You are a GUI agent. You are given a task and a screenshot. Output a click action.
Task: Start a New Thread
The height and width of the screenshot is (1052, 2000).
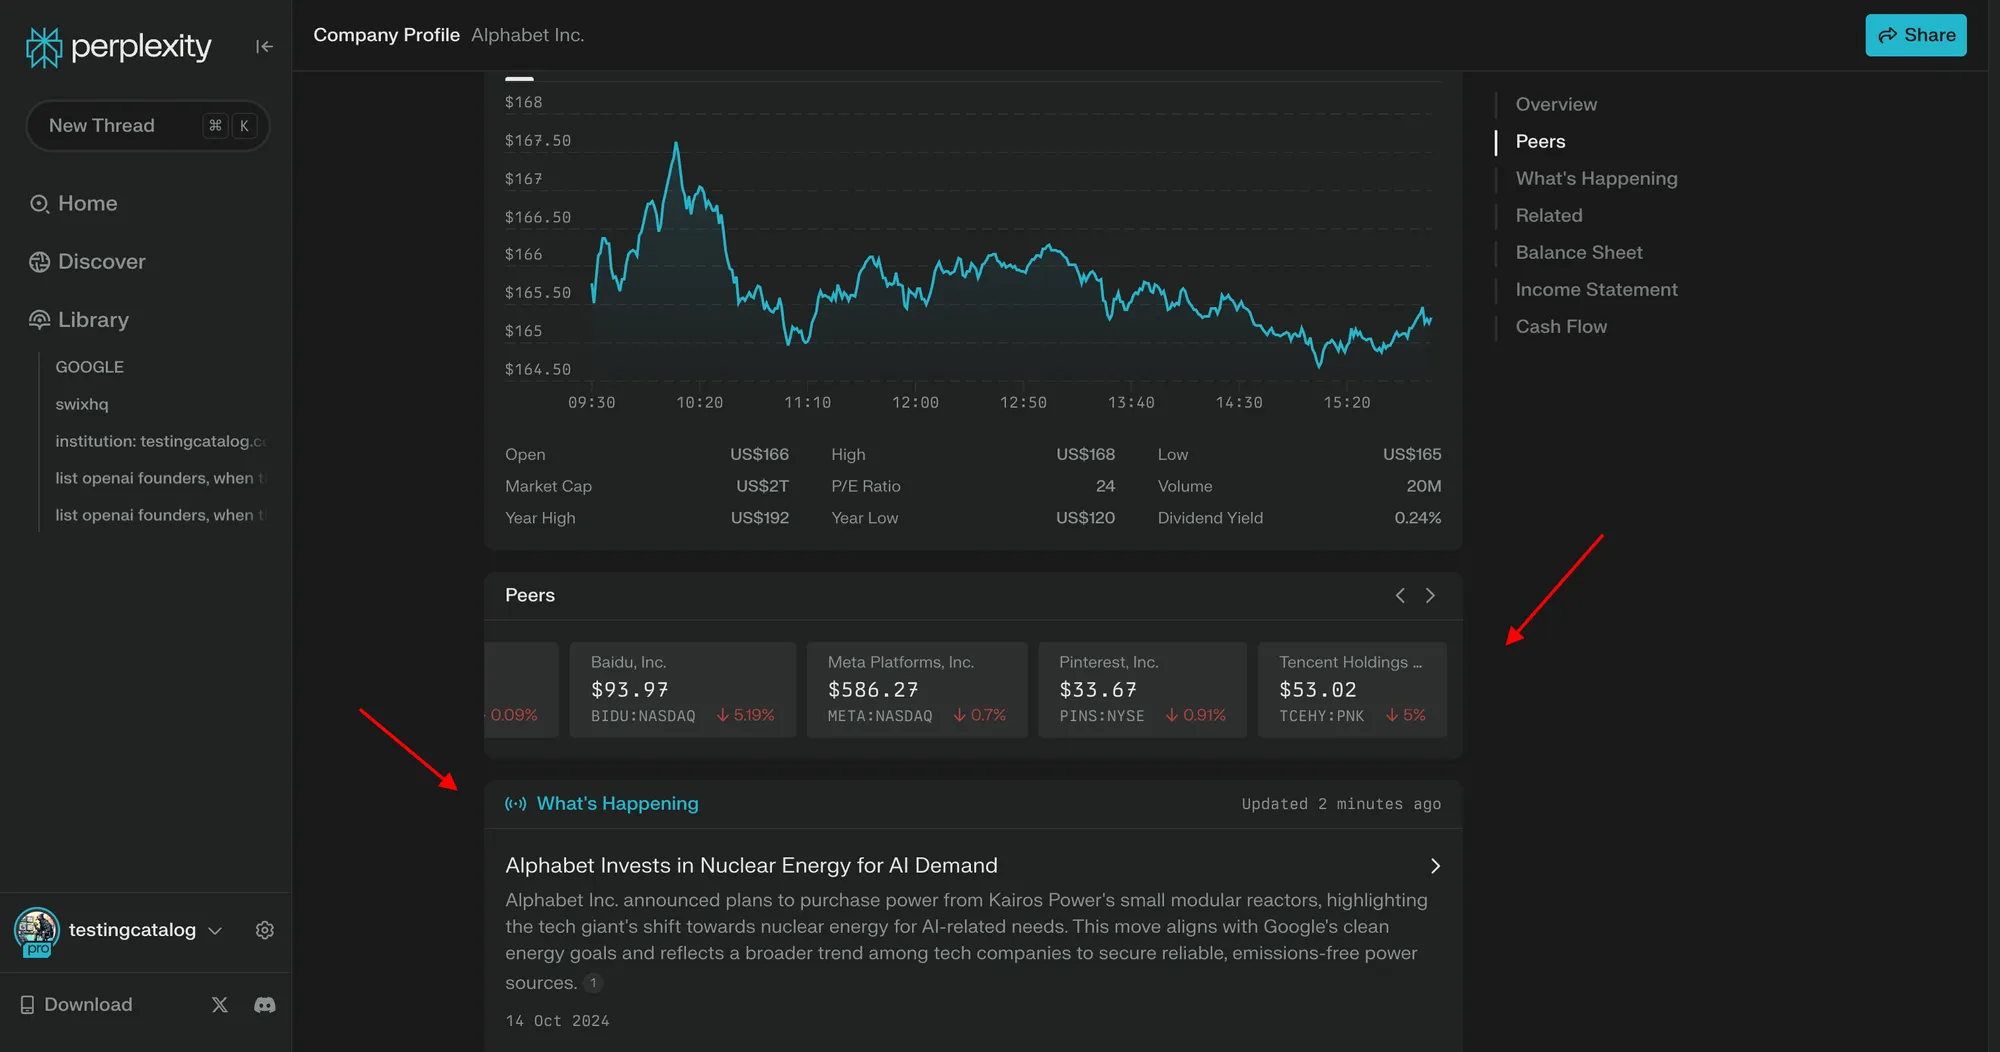147,125
